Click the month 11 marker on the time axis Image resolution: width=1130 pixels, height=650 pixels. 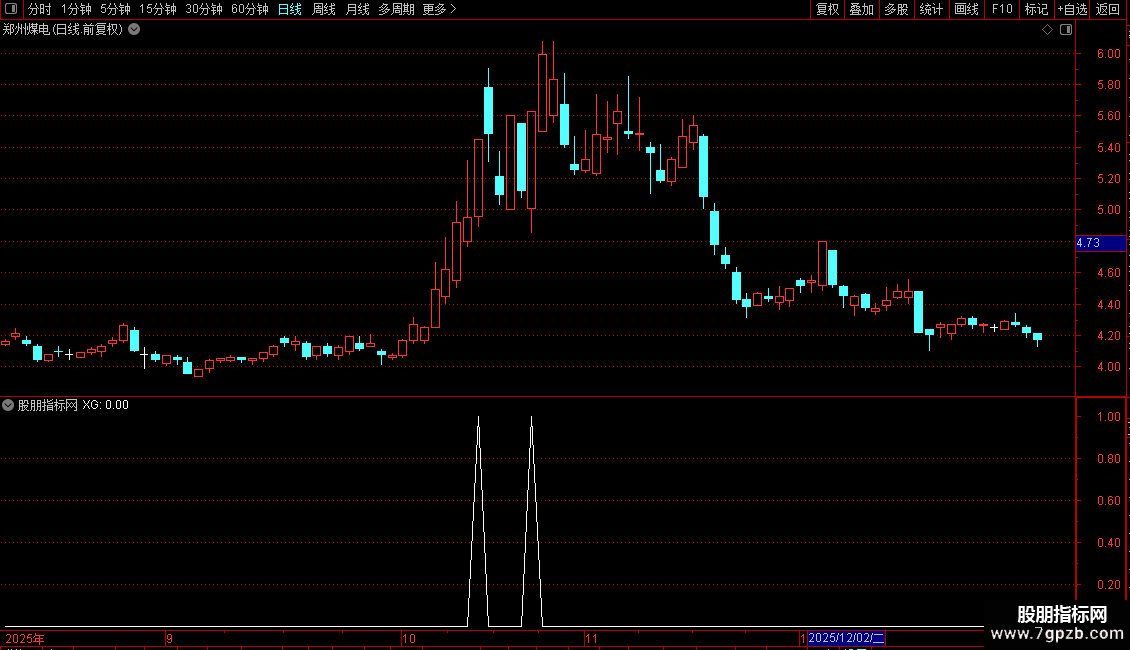pos(591,638)
